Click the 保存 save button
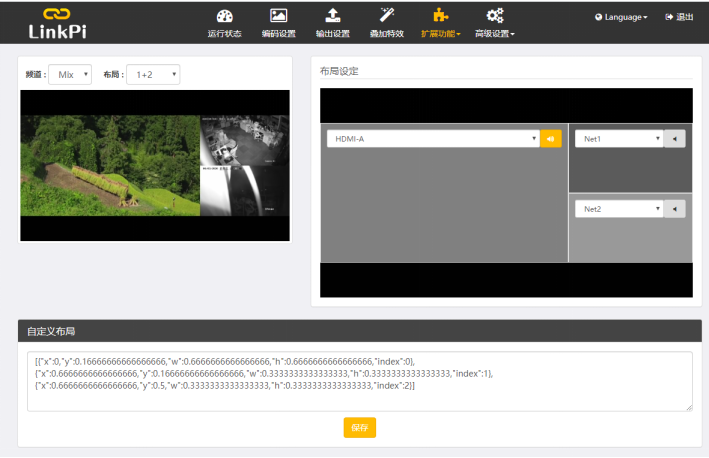Image resolution: width=709 pixels, height=458 pixels. [x=359, y=427]
